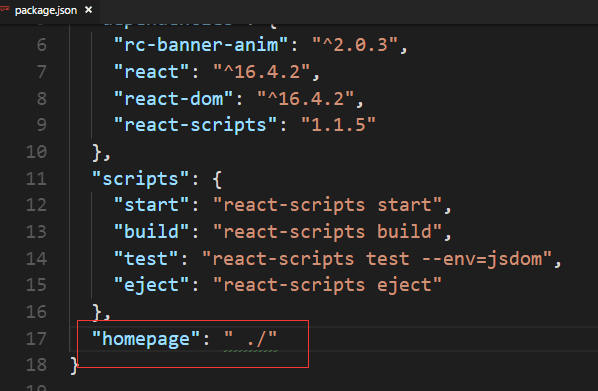Click the "react-scripts" key on line 9
The width and height of the screenshot is (598, 391).
196,125
